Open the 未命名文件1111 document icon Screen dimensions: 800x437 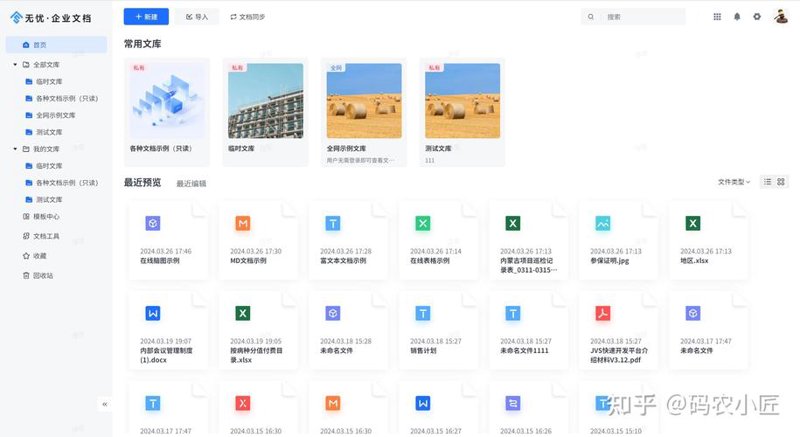[513, 313]
